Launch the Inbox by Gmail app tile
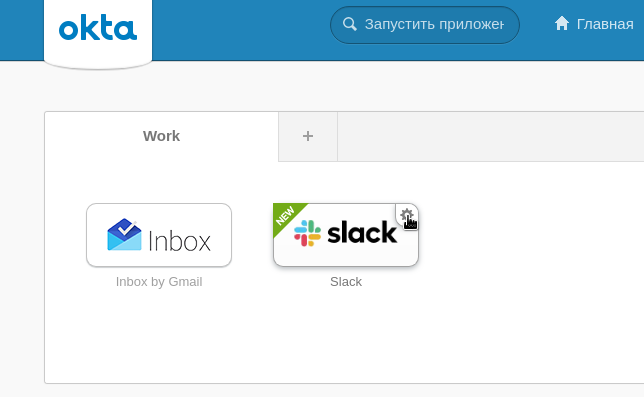 tap(159, 235)
